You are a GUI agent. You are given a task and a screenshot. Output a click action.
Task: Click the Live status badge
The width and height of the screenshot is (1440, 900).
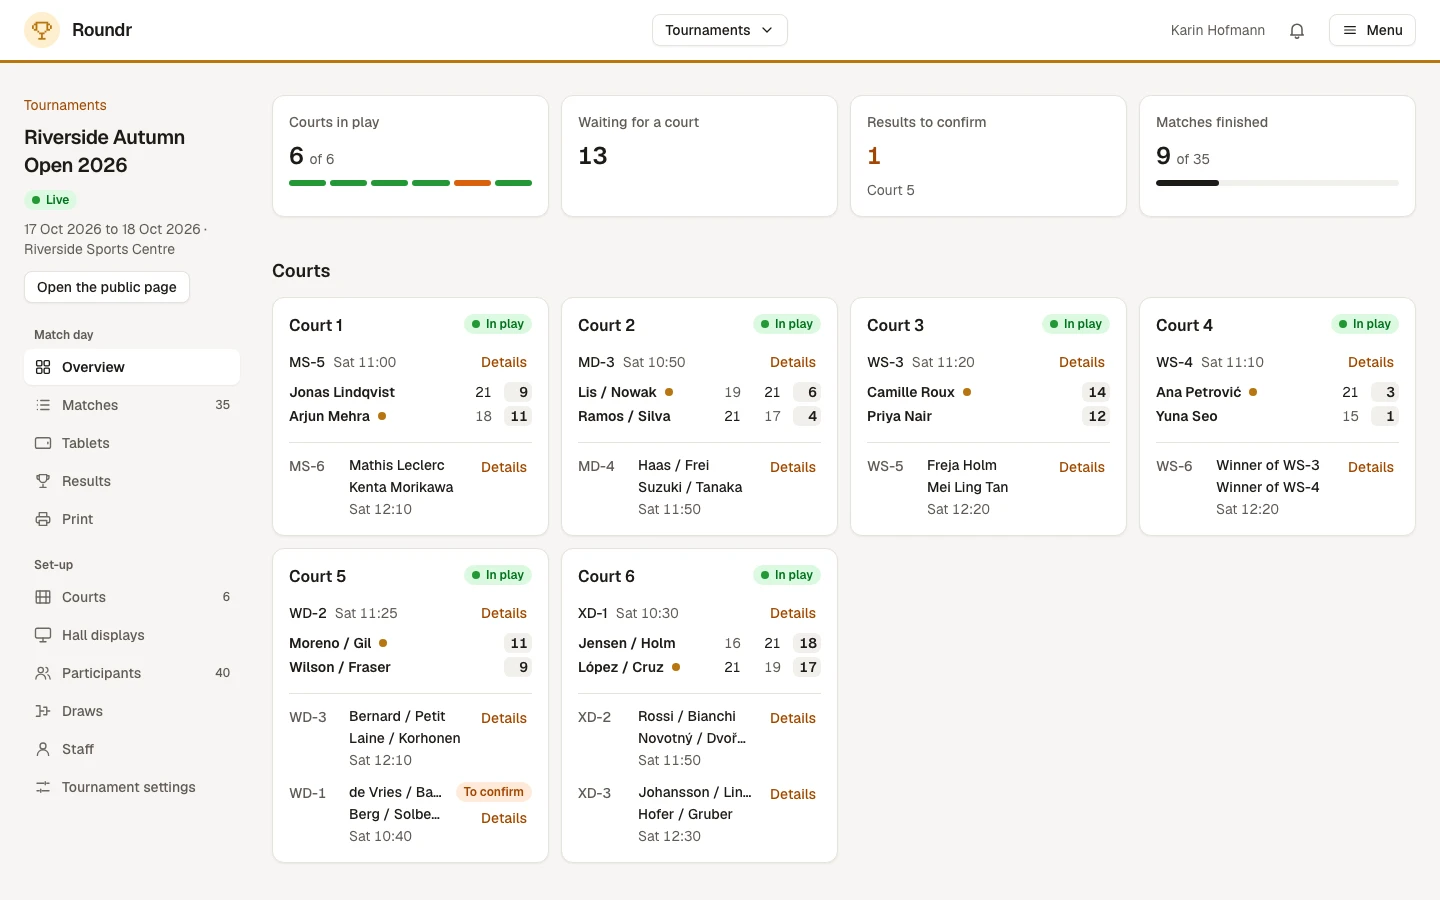[50, 200]
